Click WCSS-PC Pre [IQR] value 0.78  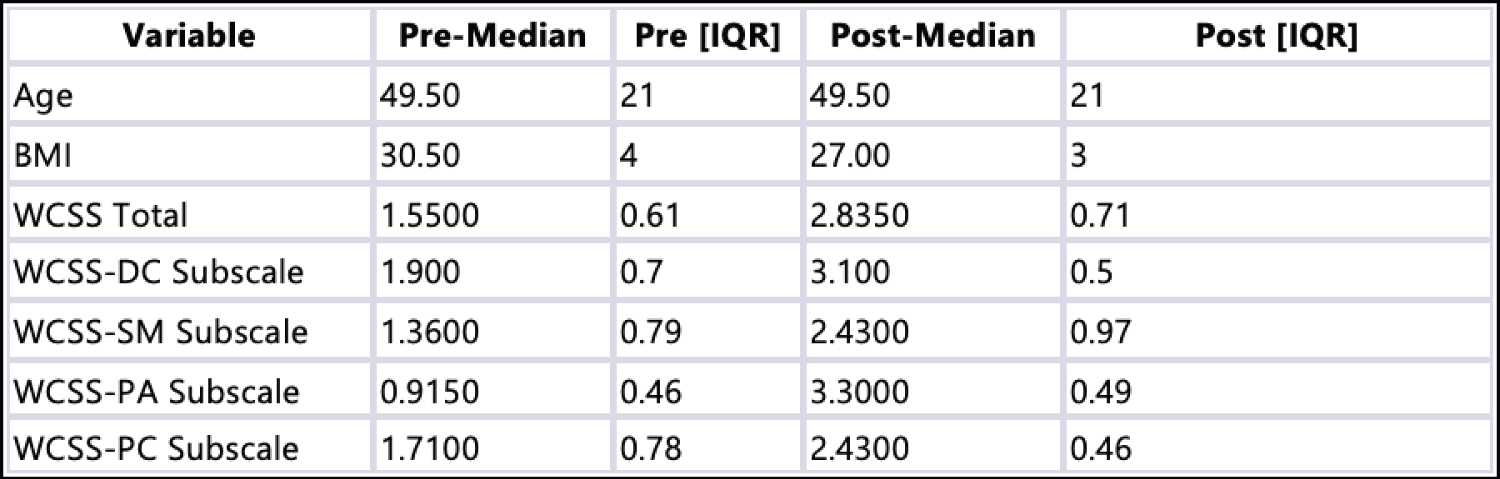click(x=651, y=448)
